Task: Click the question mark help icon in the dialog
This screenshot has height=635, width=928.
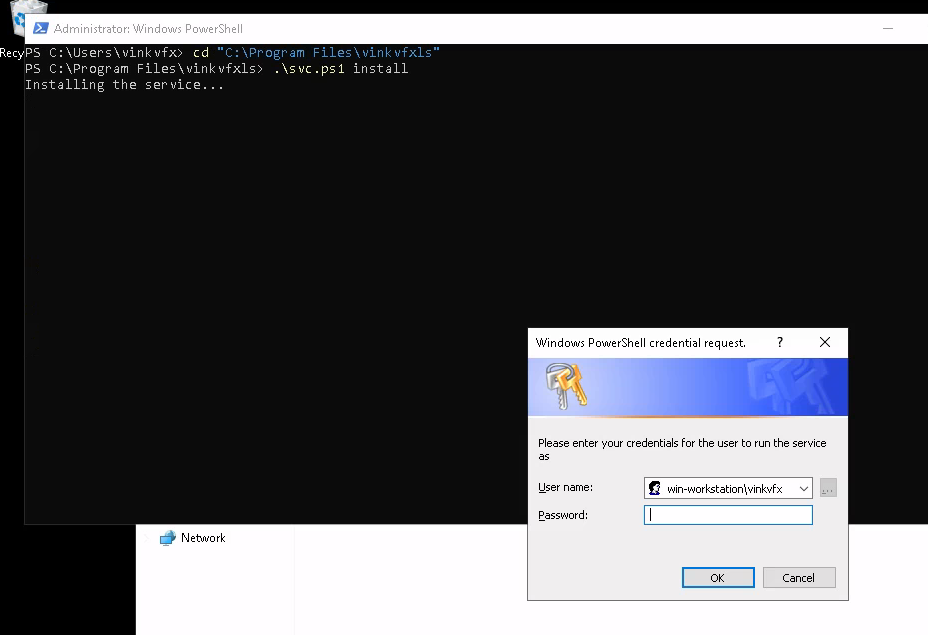Action: pos(779,342)
